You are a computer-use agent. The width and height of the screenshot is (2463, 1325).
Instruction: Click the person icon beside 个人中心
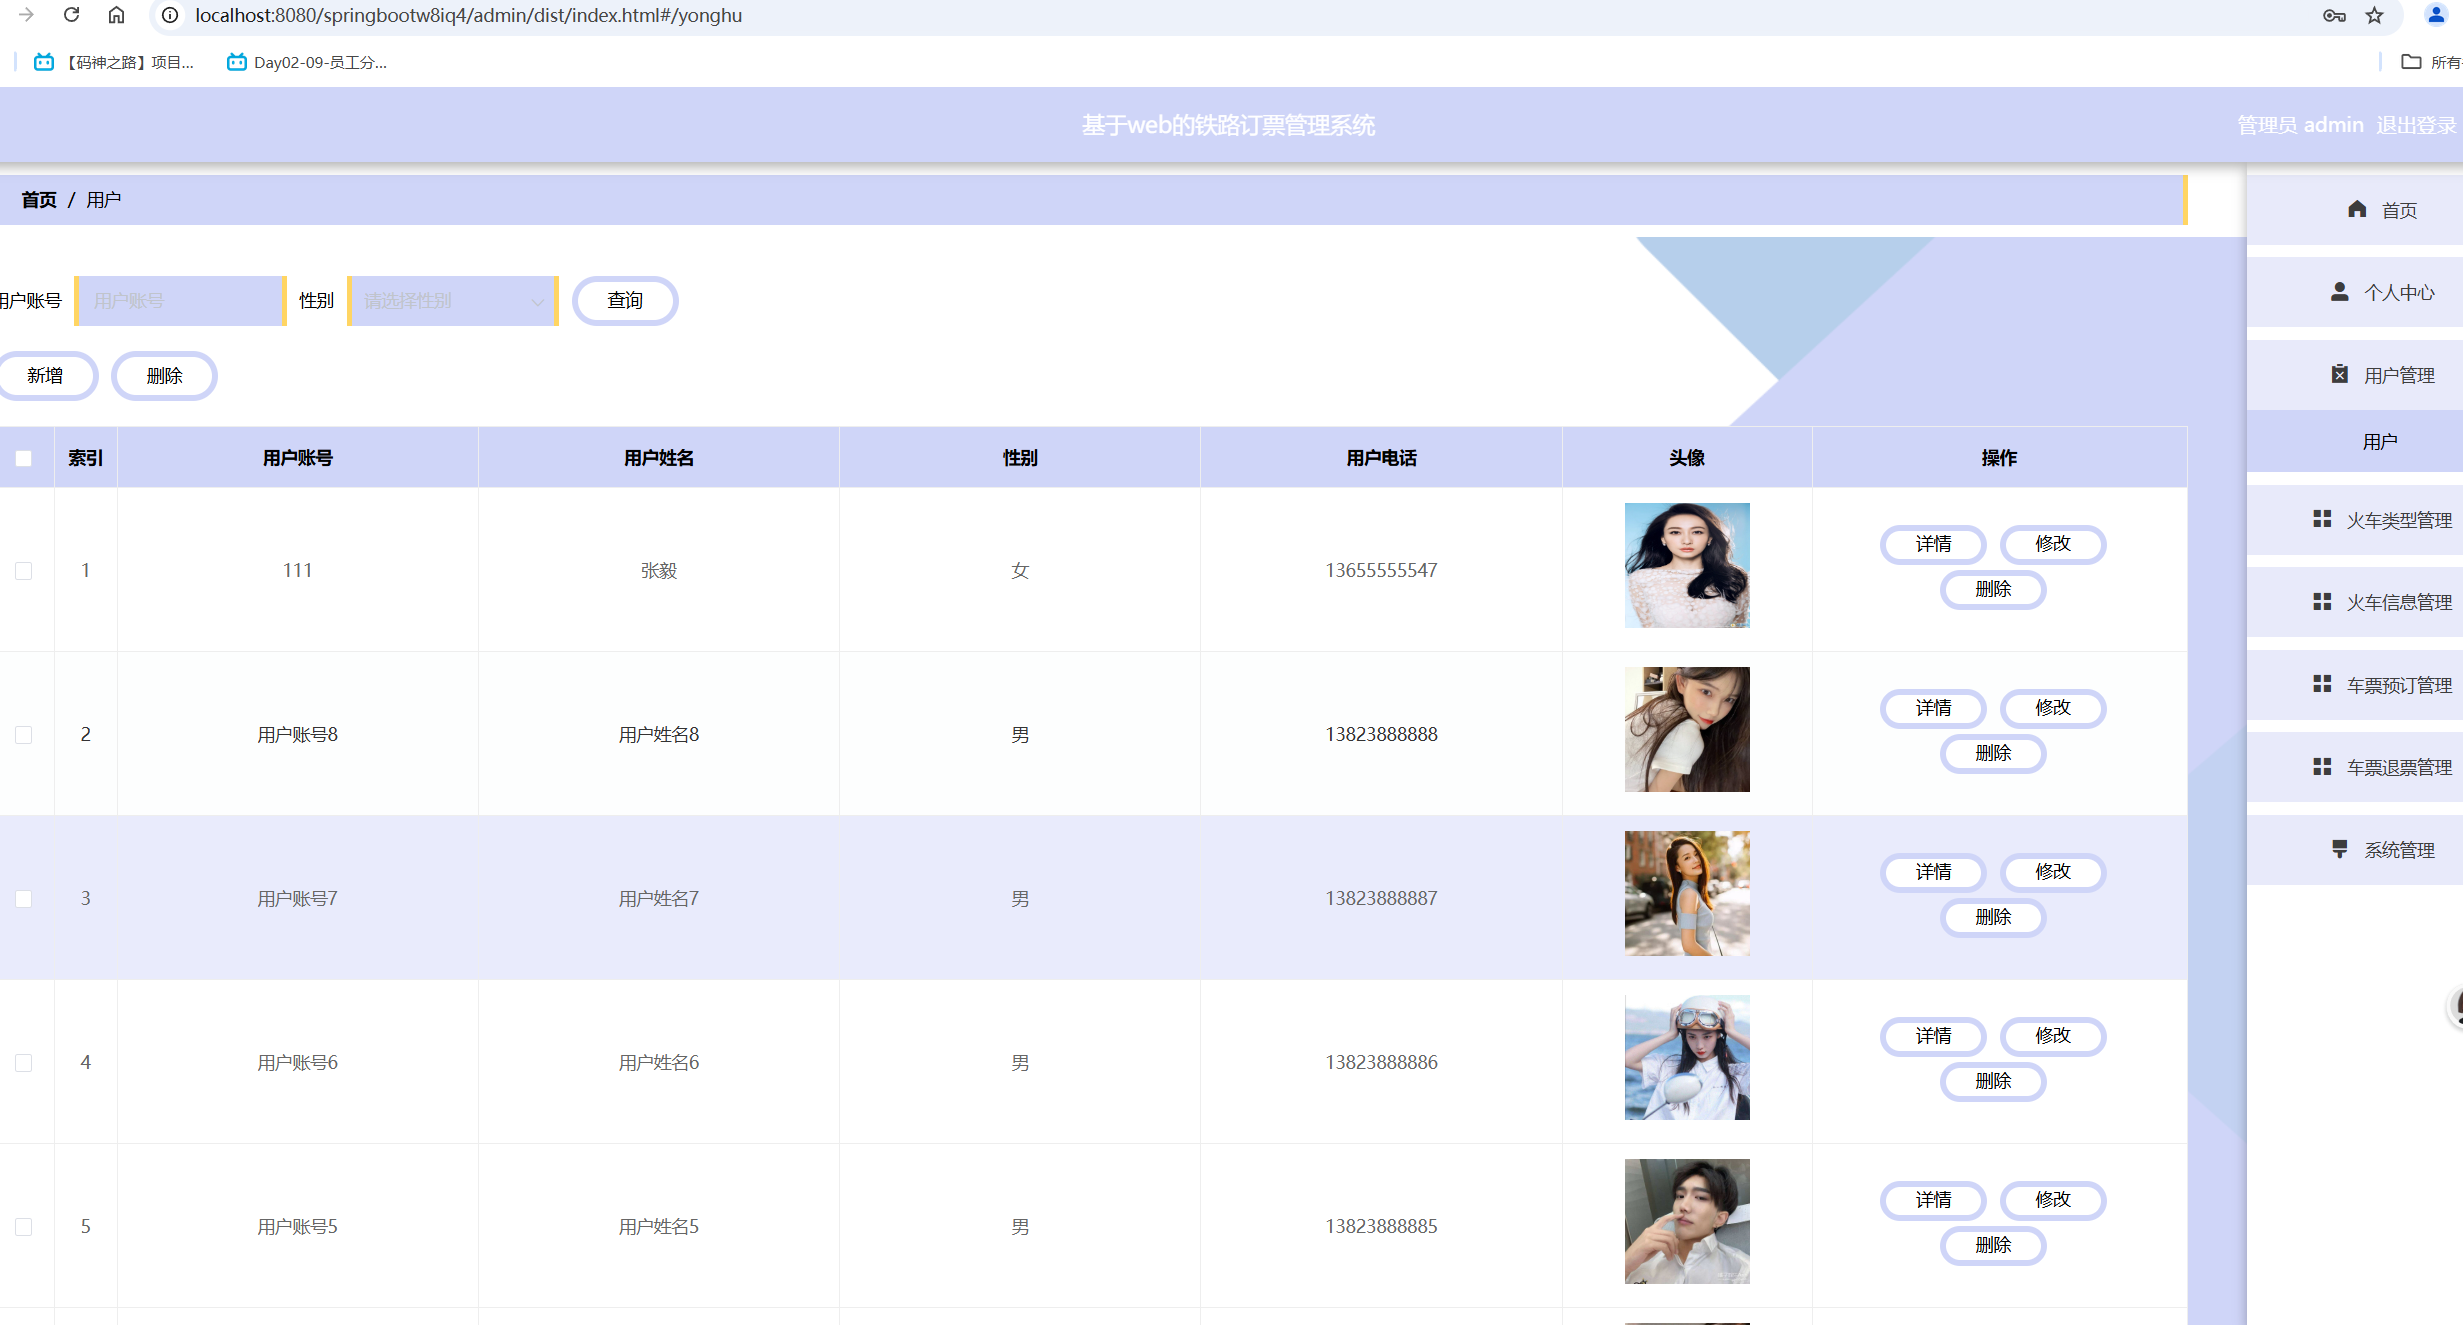pyautogui.click(x=2339, y=292)
